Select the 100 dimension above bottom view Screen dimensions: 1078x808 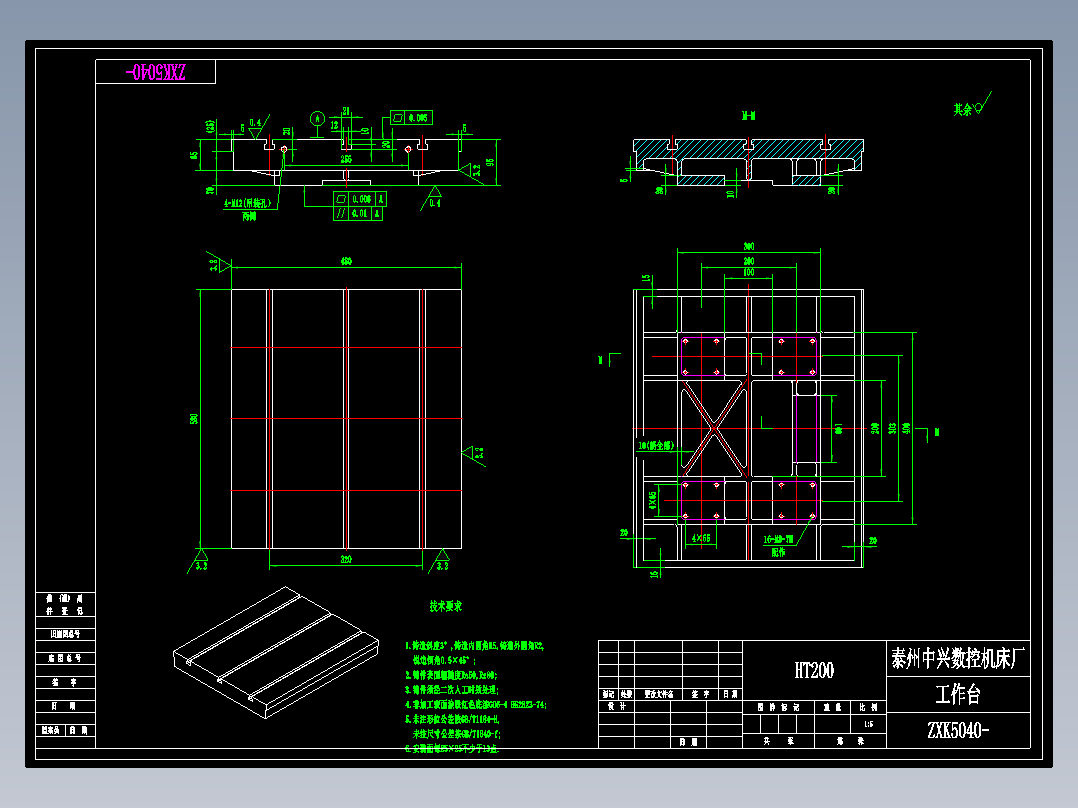(x=749, y=272)
